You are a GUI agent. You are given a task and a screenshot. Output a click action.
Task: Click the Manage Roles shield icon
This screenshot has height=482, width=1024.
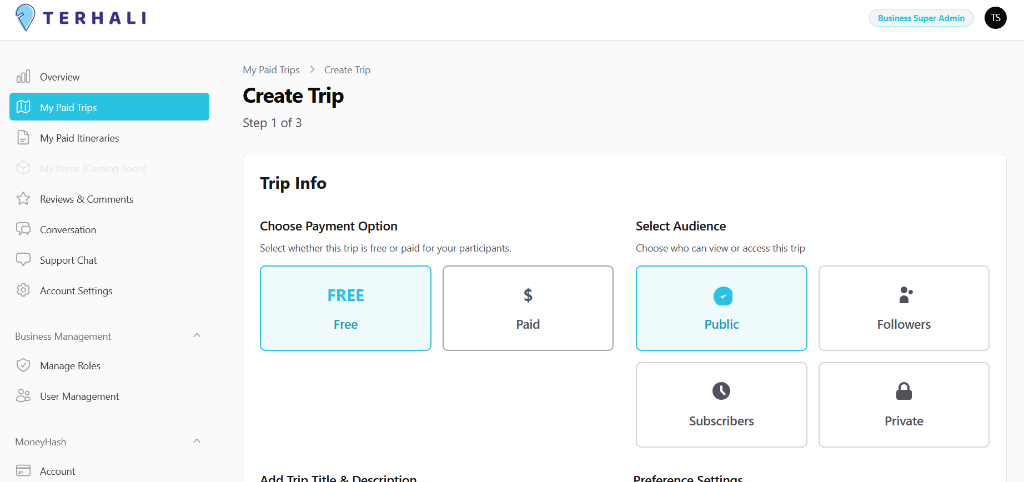point(24,366)
